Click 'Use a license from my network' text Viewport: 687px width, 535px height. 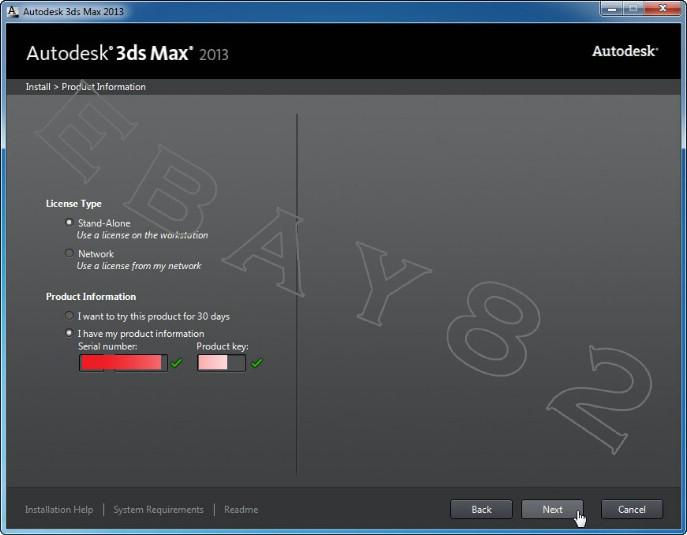(139, 266)
